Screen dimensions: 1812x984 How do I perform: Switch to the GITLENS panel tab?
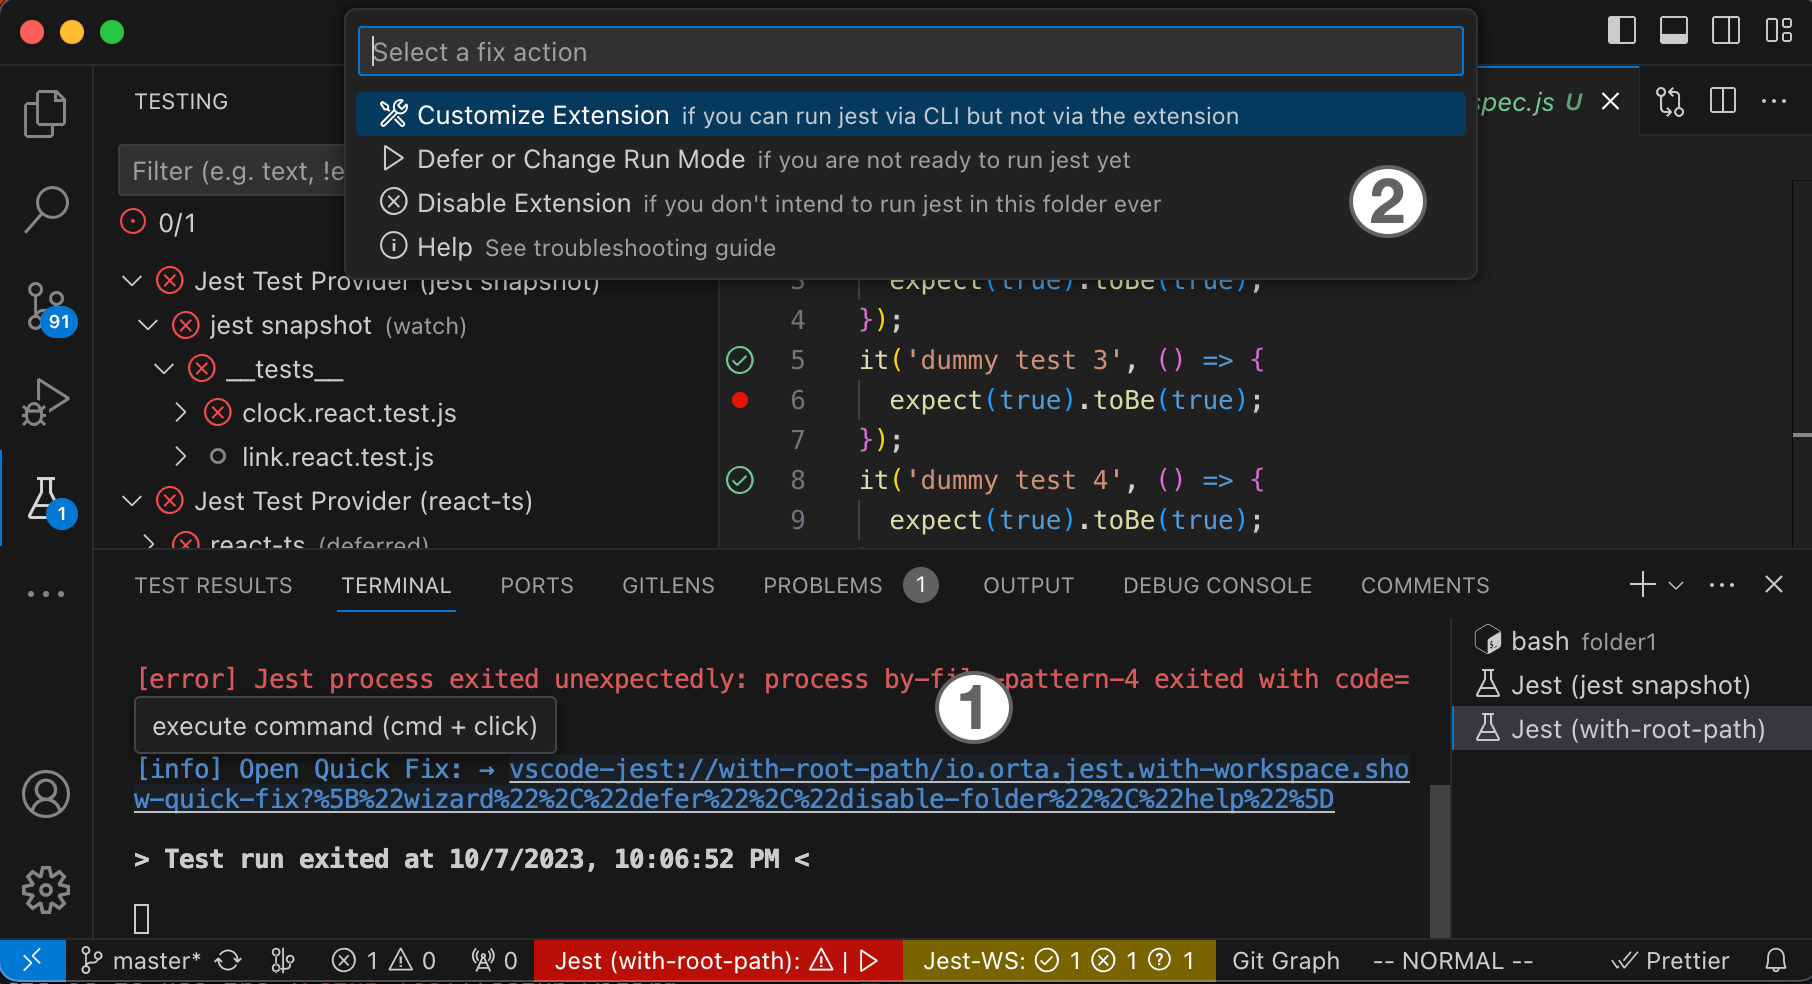click(668, 585)
